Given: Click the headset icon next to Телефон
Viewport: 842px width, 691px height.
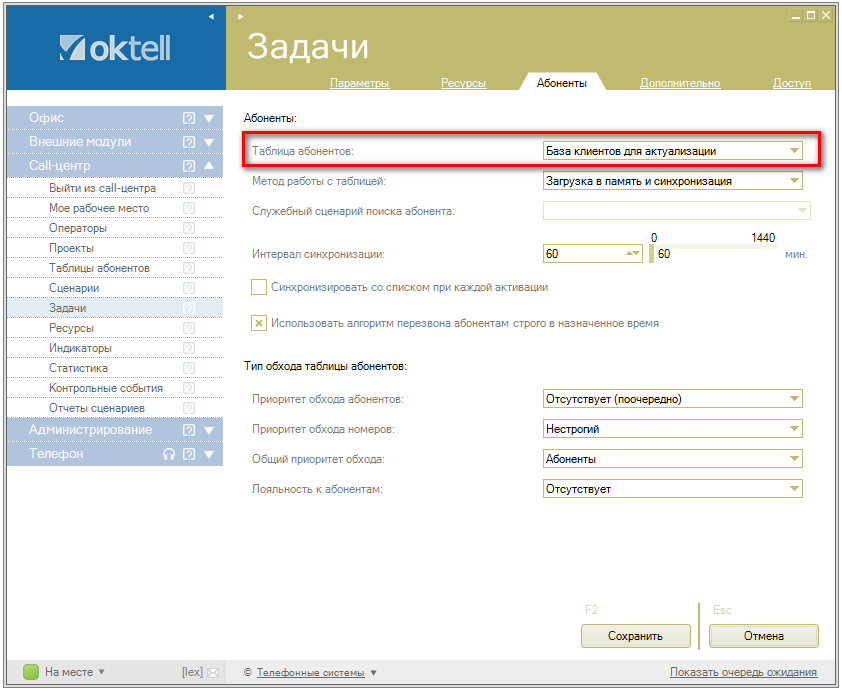Looking at the screenshot, I should pyautogui.click(x=169, y=454).
